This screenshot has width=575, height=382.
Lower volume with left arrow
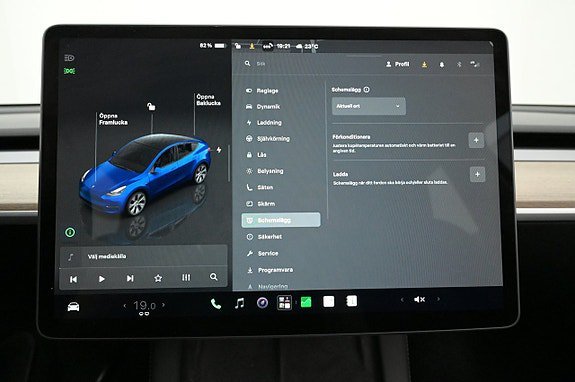click(402, 300)
